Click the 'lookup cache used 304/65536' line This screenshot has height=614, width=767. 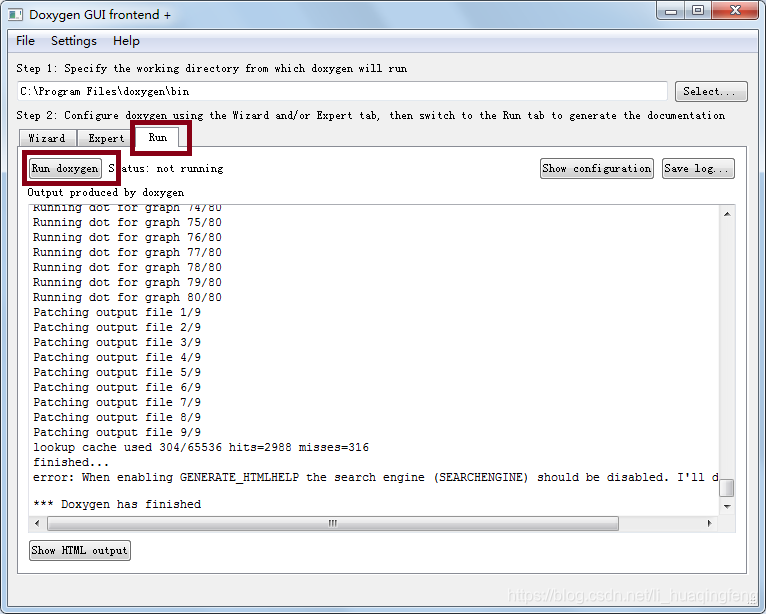(x=201, y=448)
